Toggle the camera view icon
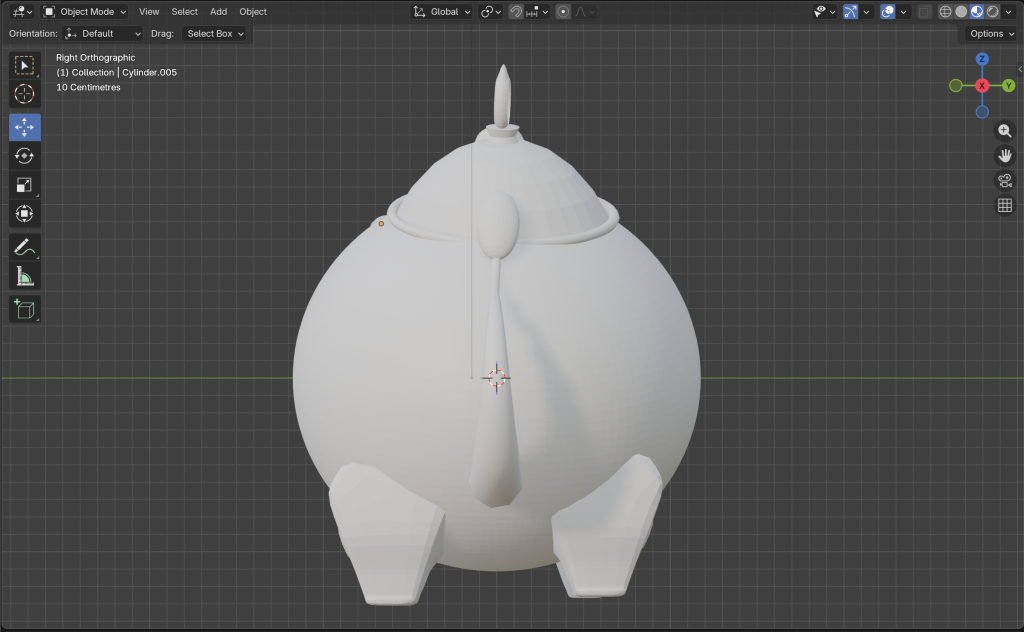Image resolution: width=1024 pixels, height=632 pixels. tap(1005, 181)
